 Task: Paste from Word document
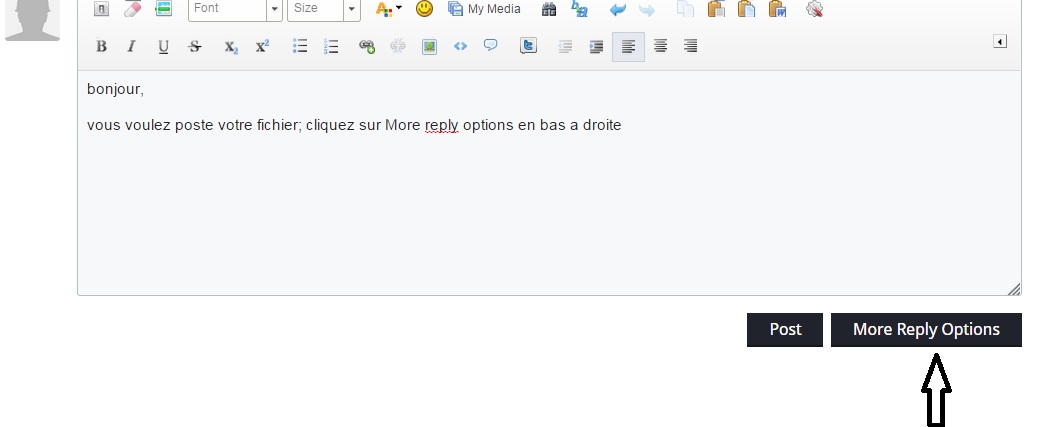pyautogui.click(x=777, y=9)
